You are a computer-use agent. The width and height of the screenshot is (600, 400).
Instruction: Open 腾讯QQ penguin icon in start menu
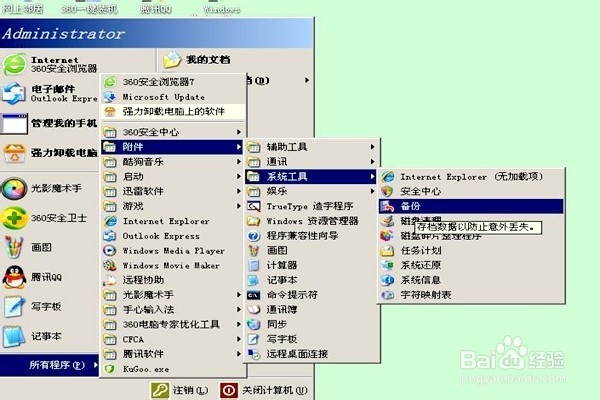pyautogui.click(x=15, y=277)
